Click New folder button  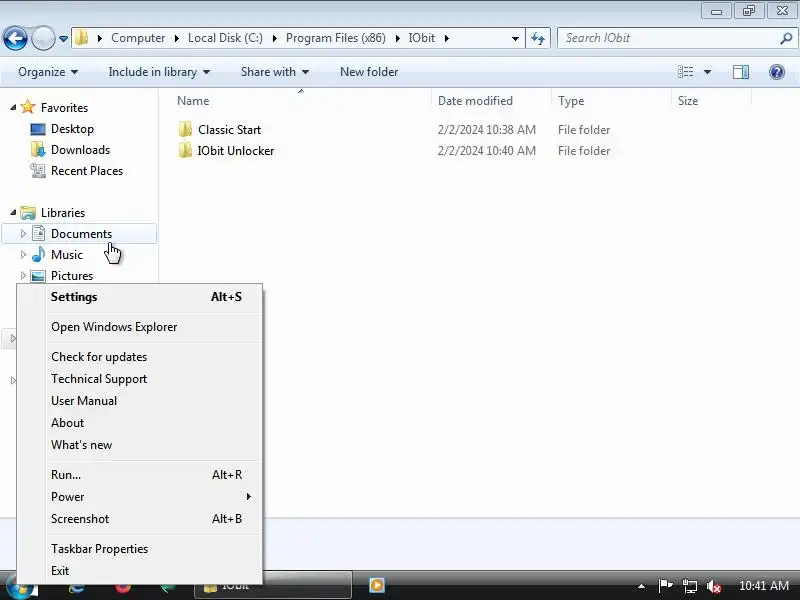pyautogui.click(x=369, y=72)
